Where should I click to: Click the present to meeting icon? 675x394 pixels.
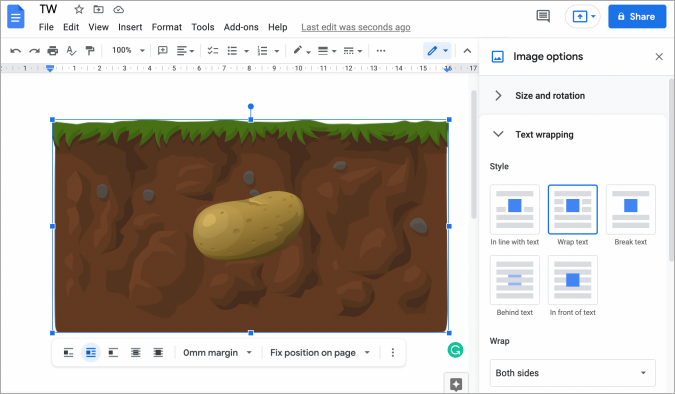[579, 16]
